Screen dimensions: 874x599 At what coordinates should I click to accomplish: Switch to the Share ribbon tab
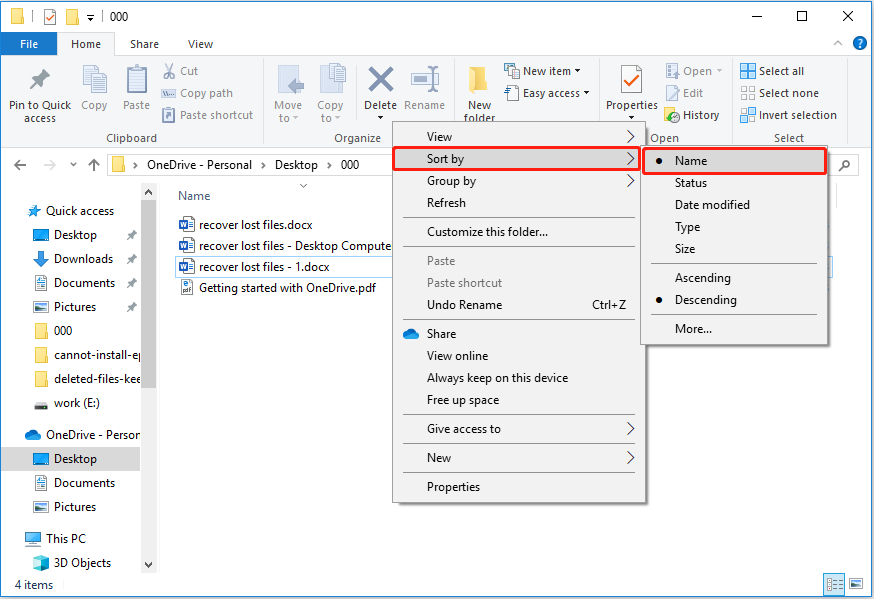click(144, 44)
